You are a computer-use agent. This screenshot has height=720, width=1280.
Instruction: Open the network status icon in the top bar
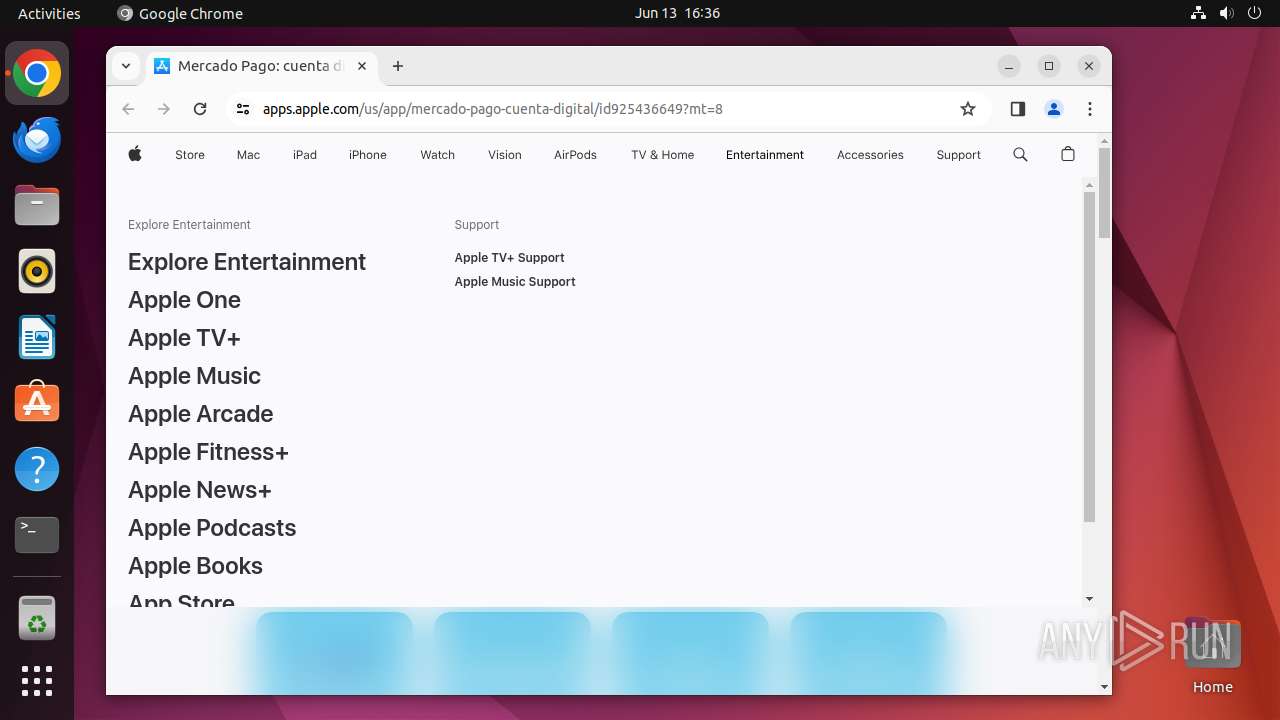1199,13
